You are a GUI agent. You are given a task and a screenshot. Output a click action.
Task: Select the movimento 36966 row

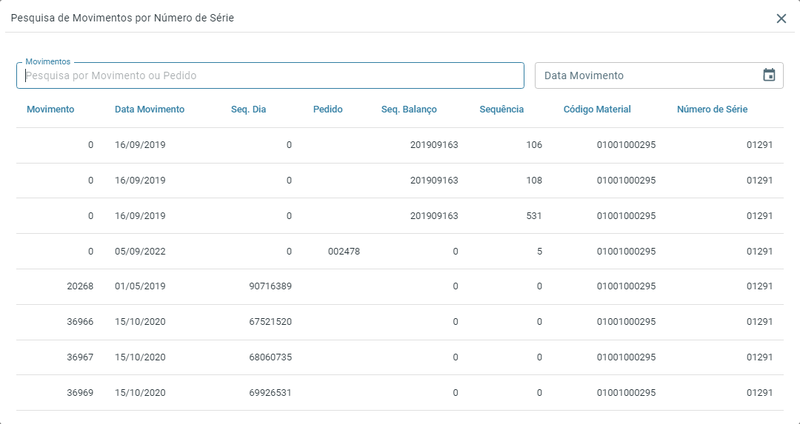pos(400,322)
